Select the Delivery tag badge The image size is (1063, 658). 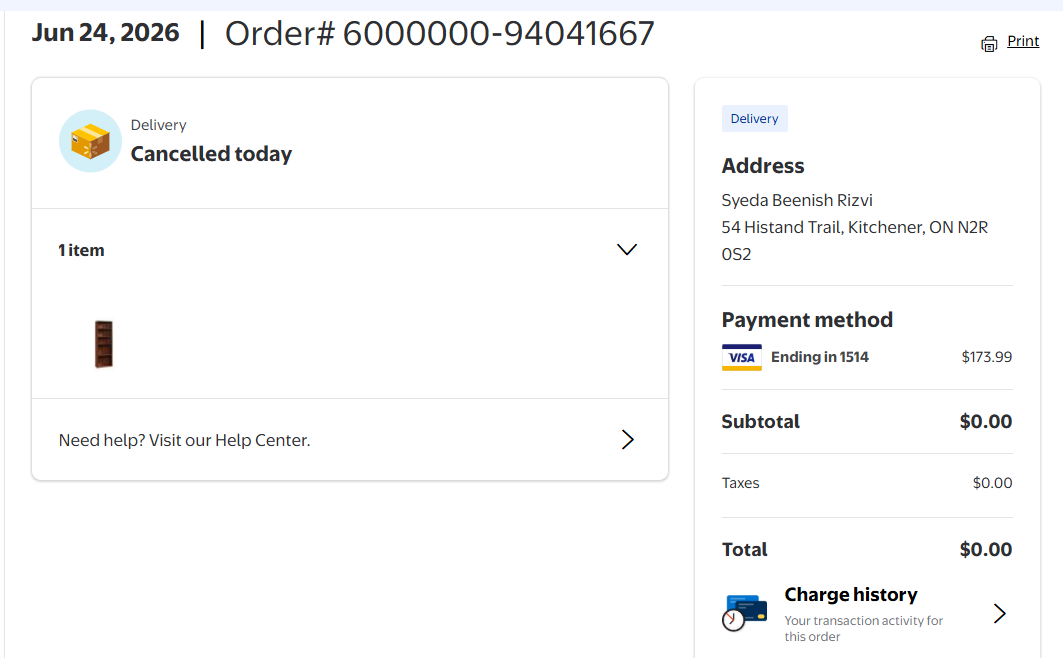[x=755, y=119]
